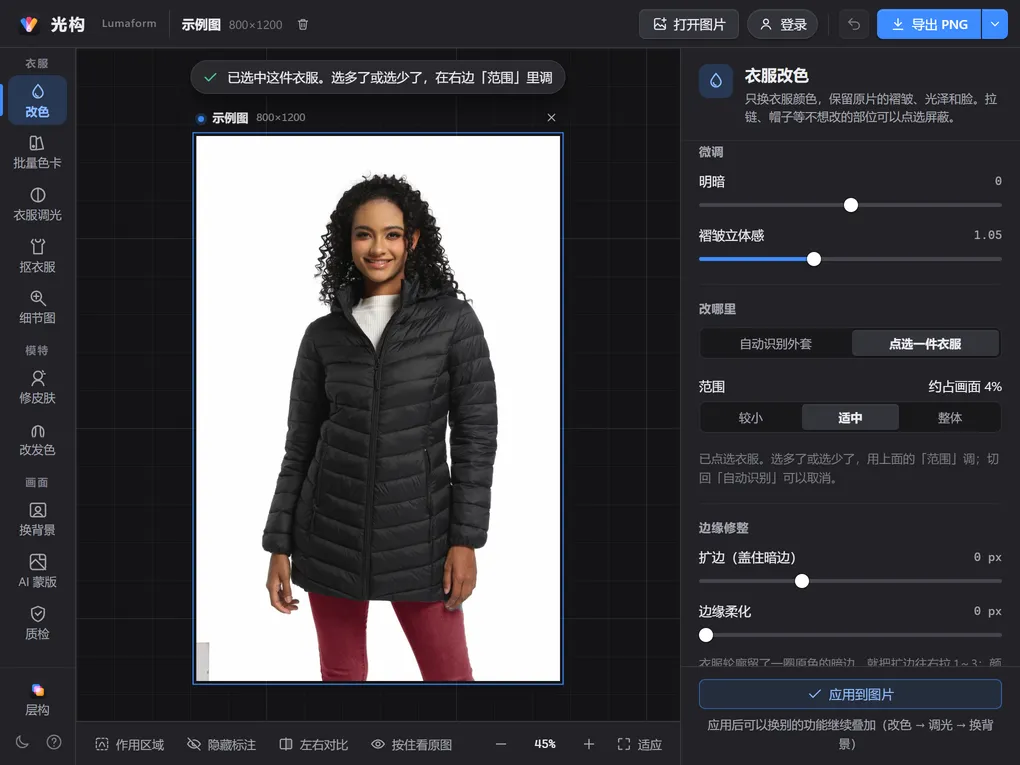1020x765 pixels.
Task: Click 按住看原图 view original button
Action: (x=411, y=744)
